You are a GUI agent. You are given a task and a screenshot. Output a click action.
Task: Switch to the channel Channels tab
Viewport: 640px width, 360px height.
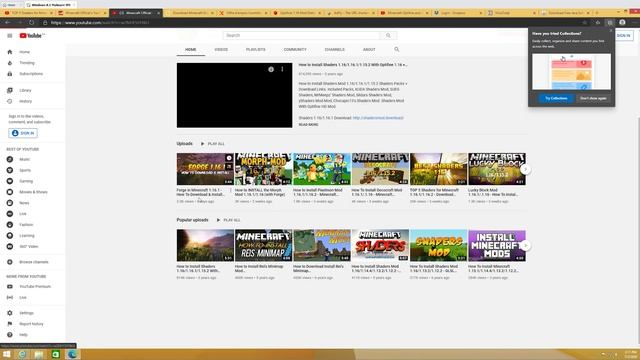pyautogui.click(x=335, y=49)
